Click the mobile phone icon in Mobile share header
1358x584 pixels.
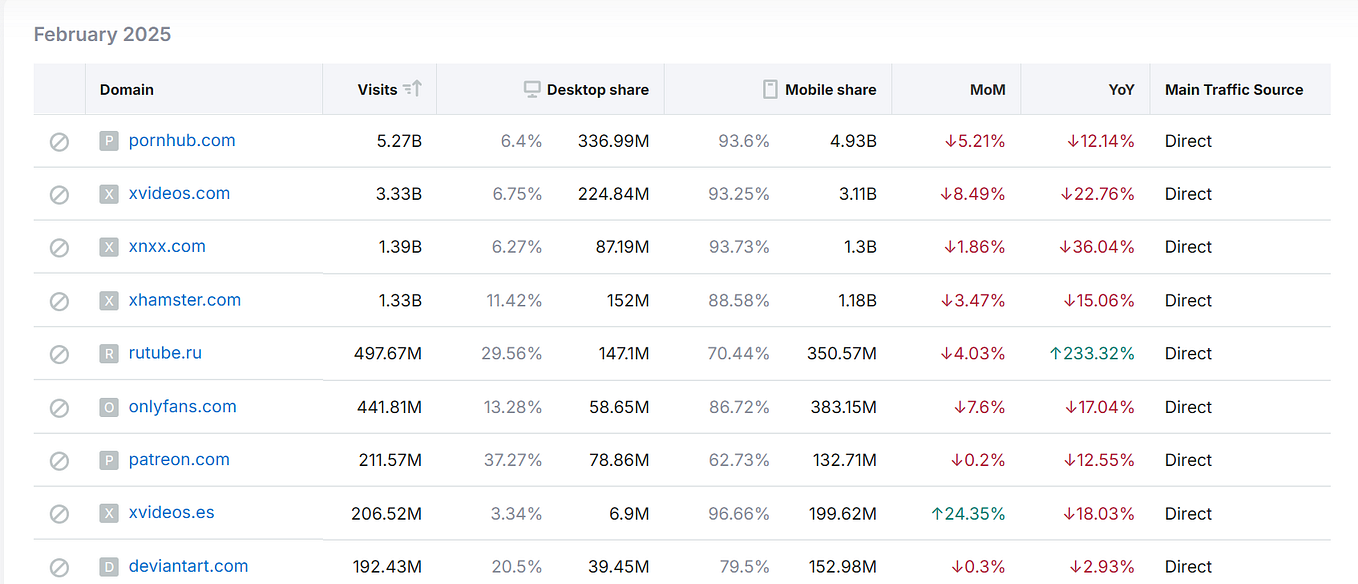[x=770, y=89]
